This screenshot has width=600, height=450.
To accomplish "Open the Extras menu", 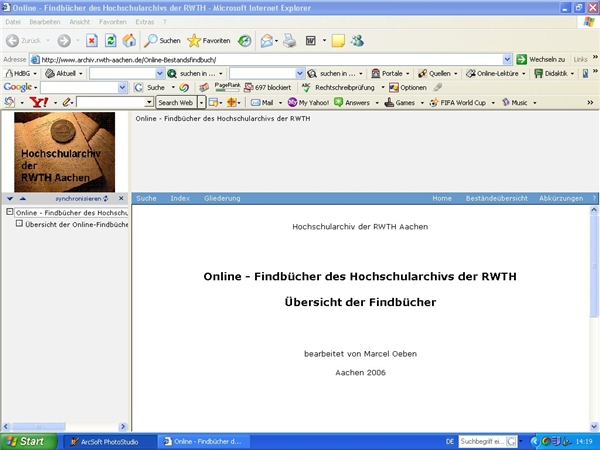I will (x=145, y=22).
